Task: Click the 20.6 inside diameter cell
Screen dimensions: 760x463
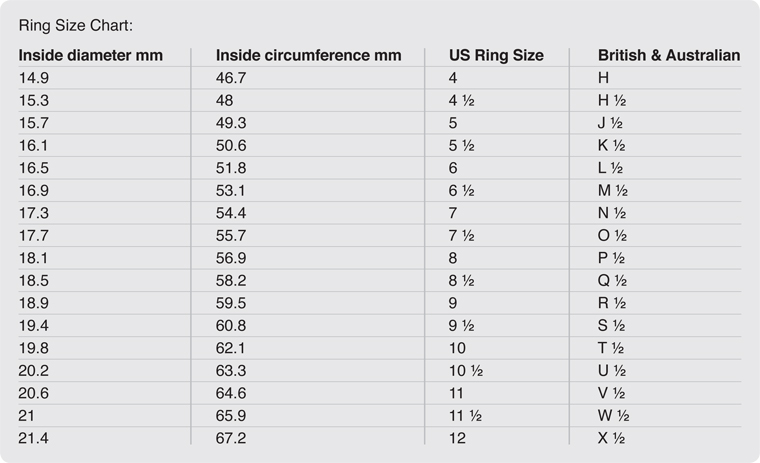Action: point(34,392)
